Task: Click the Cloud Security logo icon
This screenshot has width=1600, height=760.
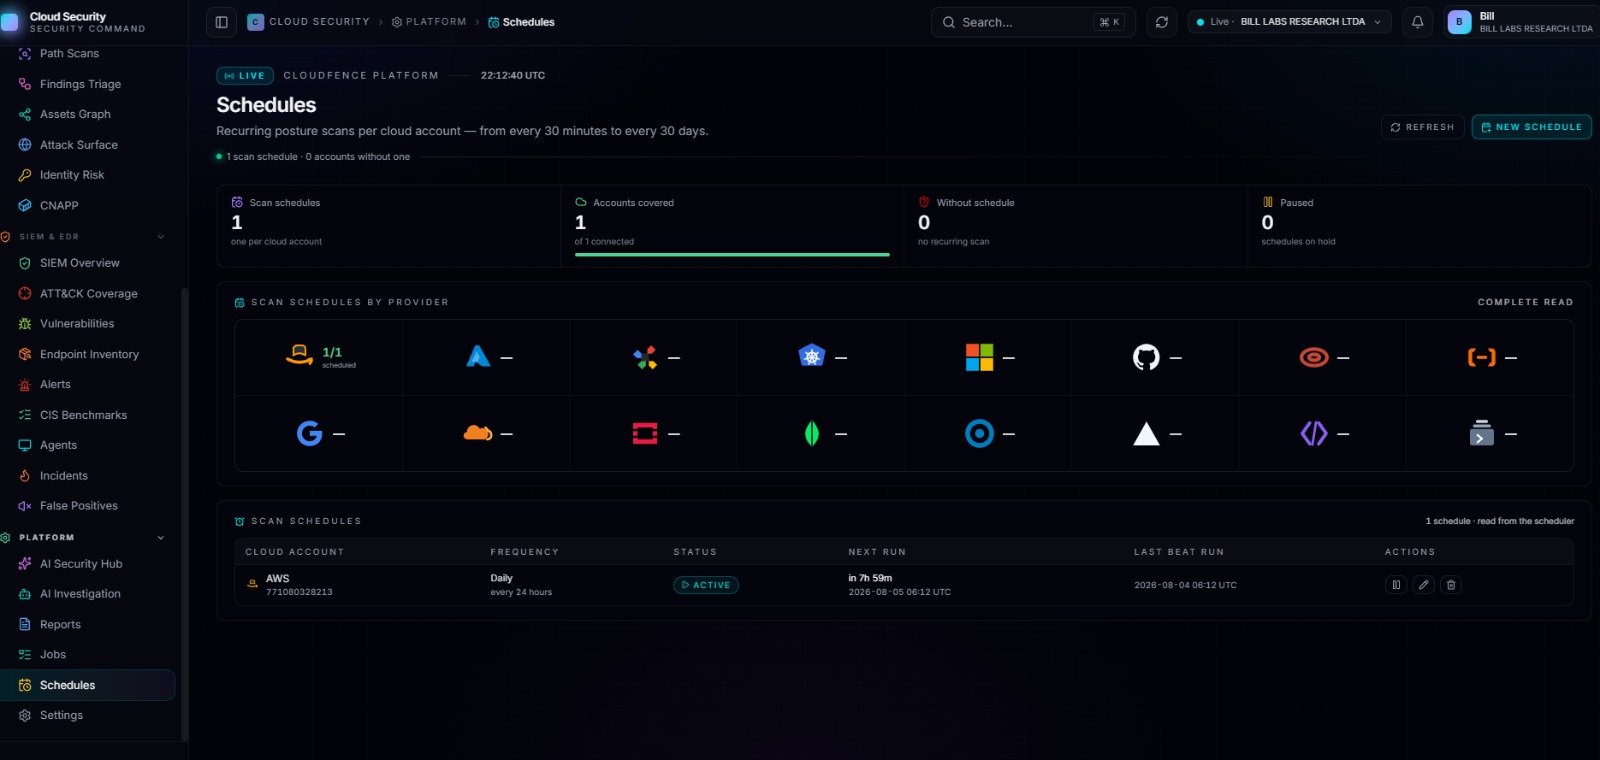Action: [10, 22]
